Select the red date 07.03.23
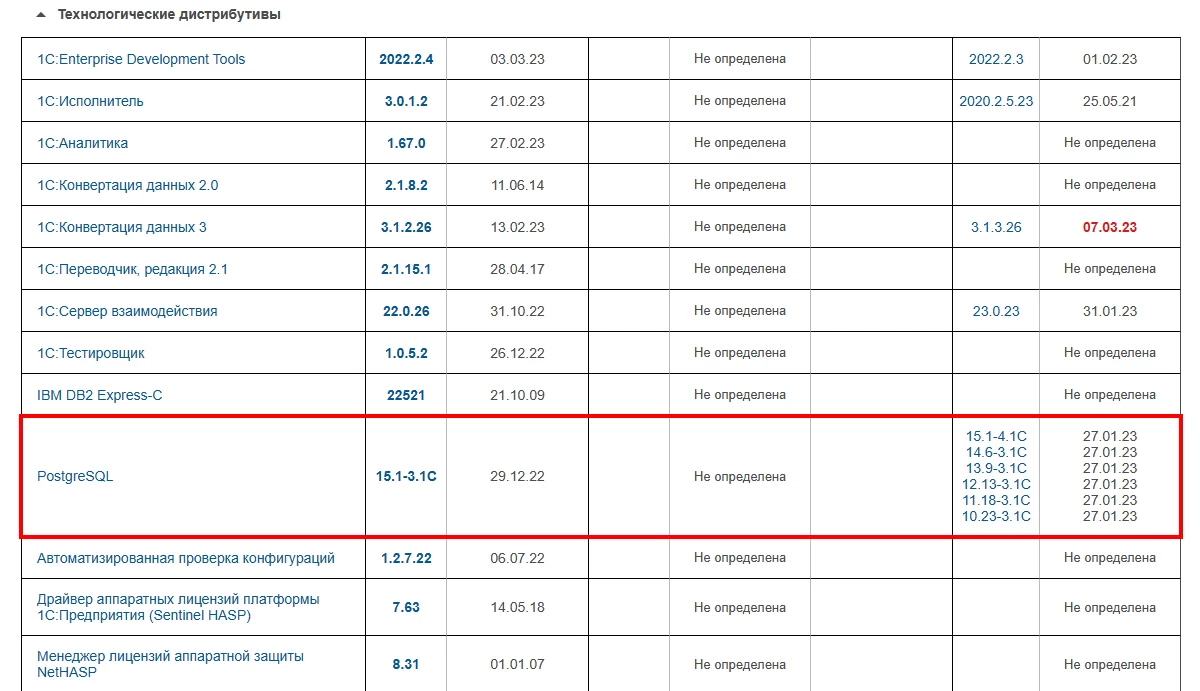The image size is (1200, 691). [1110, 227]
